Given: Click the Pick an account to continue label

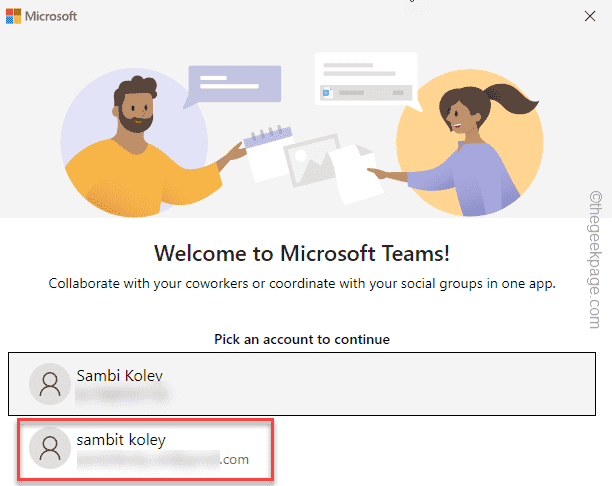Looking at the screenshot, I should (x=302, y=339).
